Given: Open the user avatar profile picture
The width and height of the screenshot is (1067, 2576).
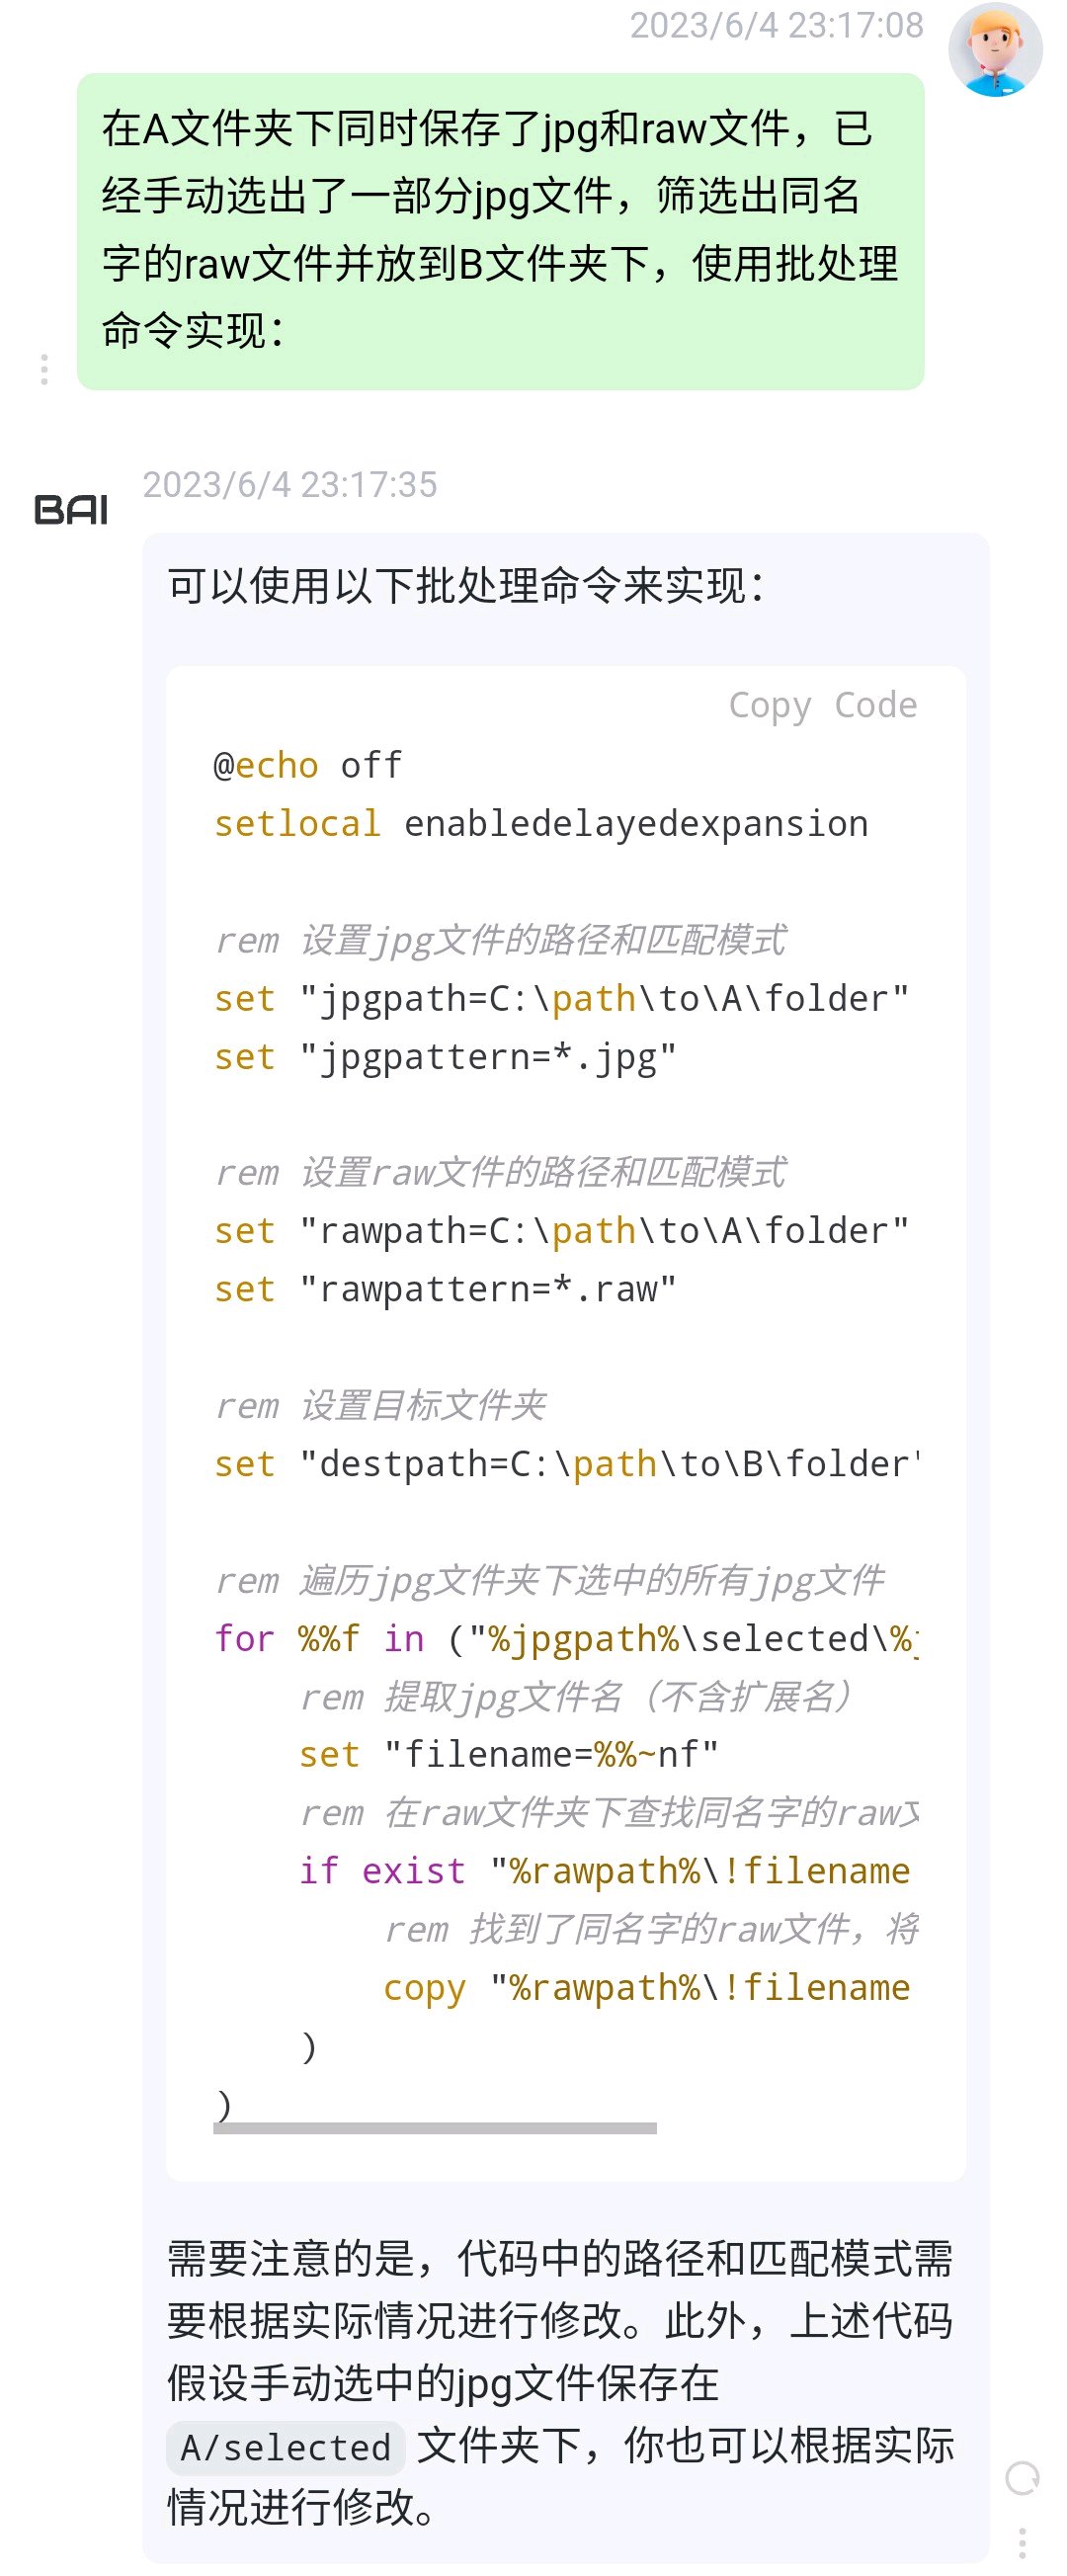Looking at the screenshot, I should (x=994, y=50).
